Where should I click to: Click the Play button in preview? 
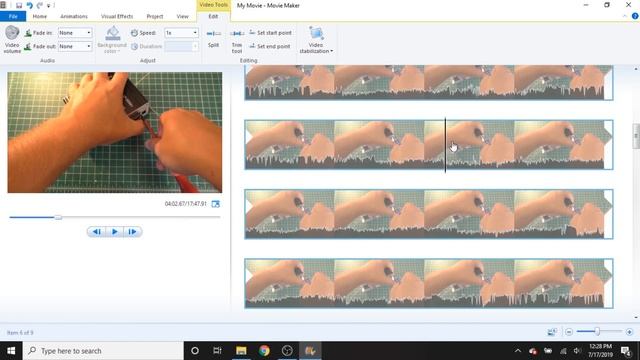click(115, 231)
